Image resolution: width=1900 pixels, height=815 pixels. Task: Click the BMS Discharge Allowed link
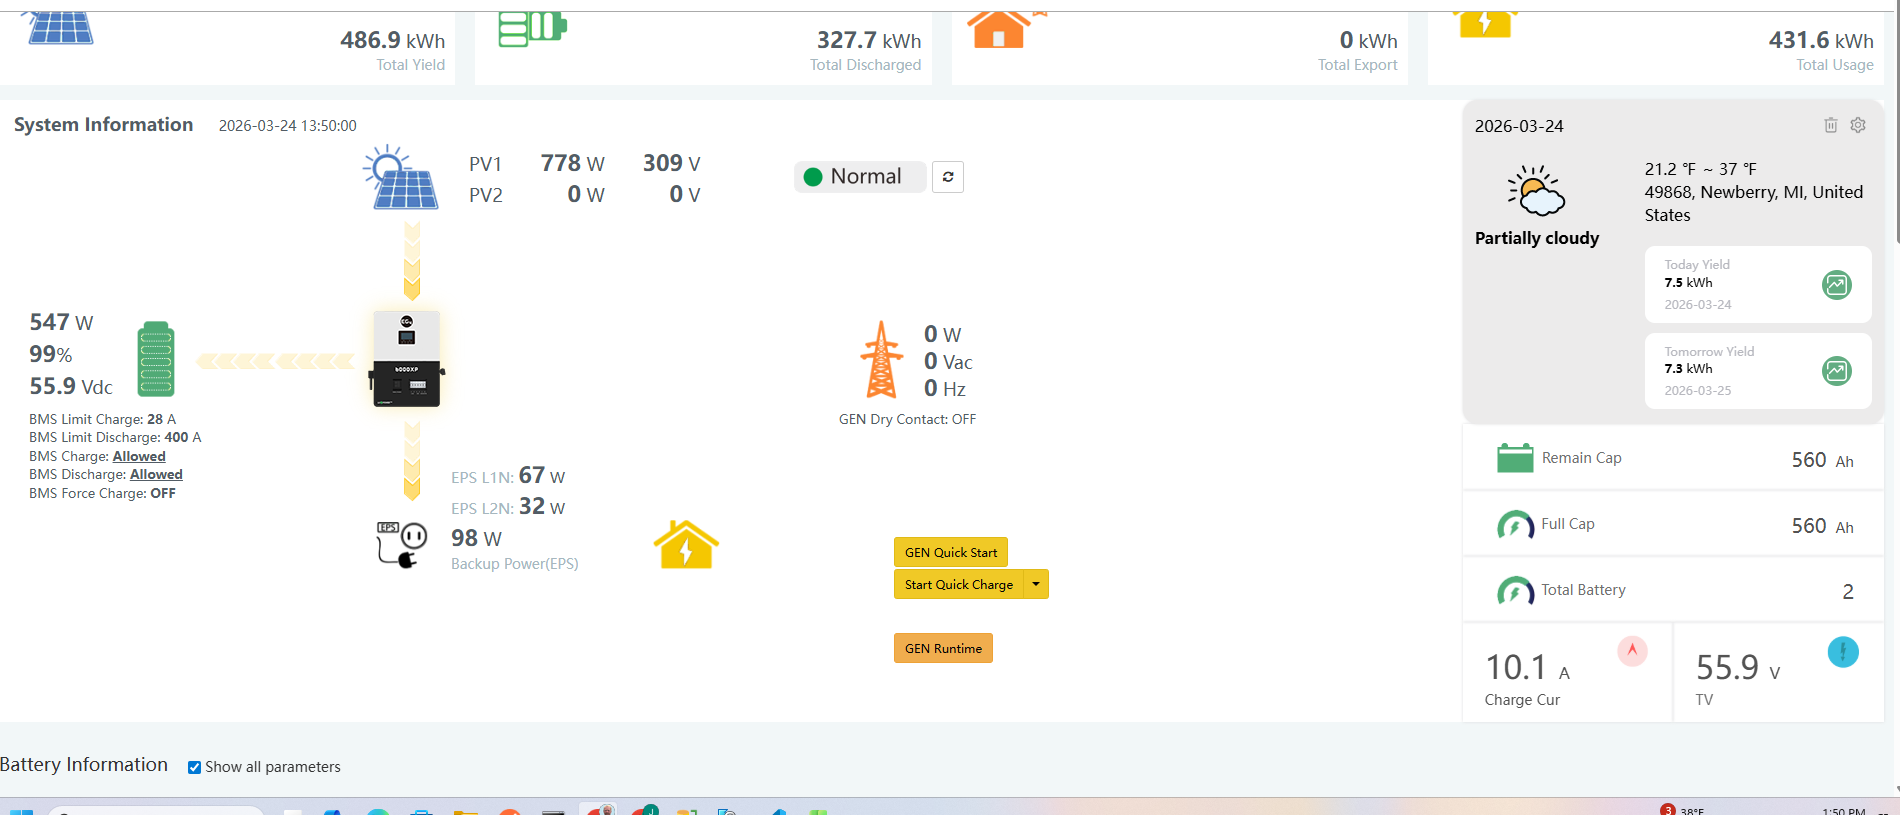[156, 475]
